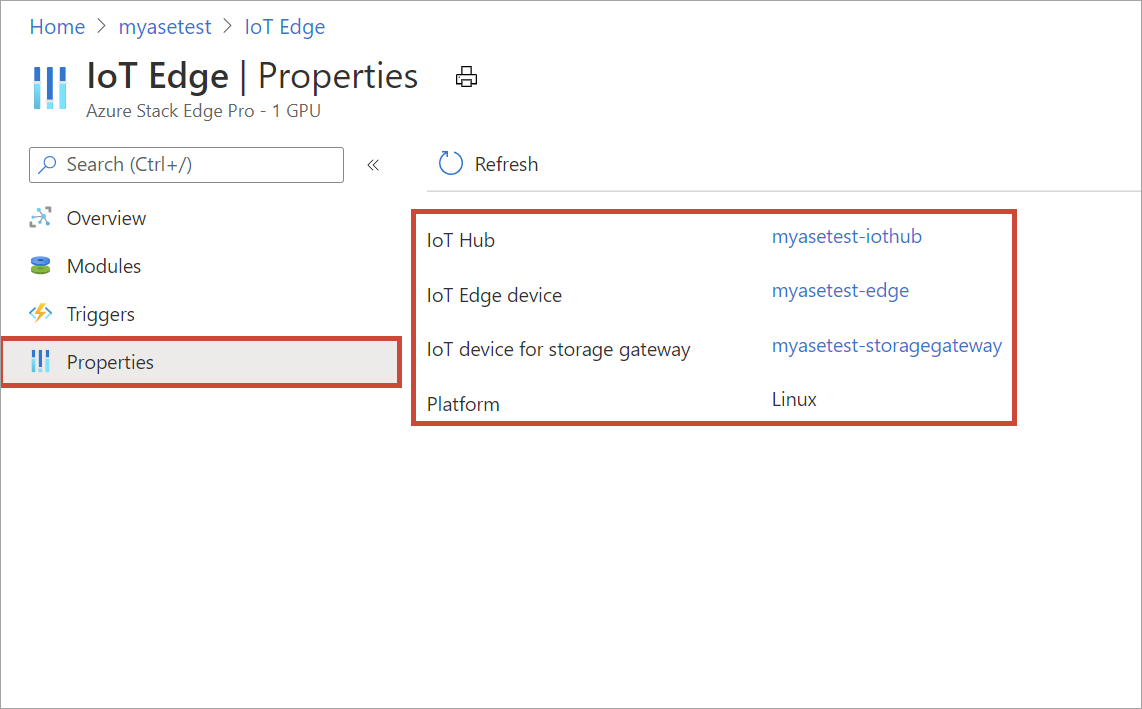Image resolution: width=1142 pixels, height=709 pixels.
Task: Collapse the sidebar using the double chevron
Action: coord(373,165)
